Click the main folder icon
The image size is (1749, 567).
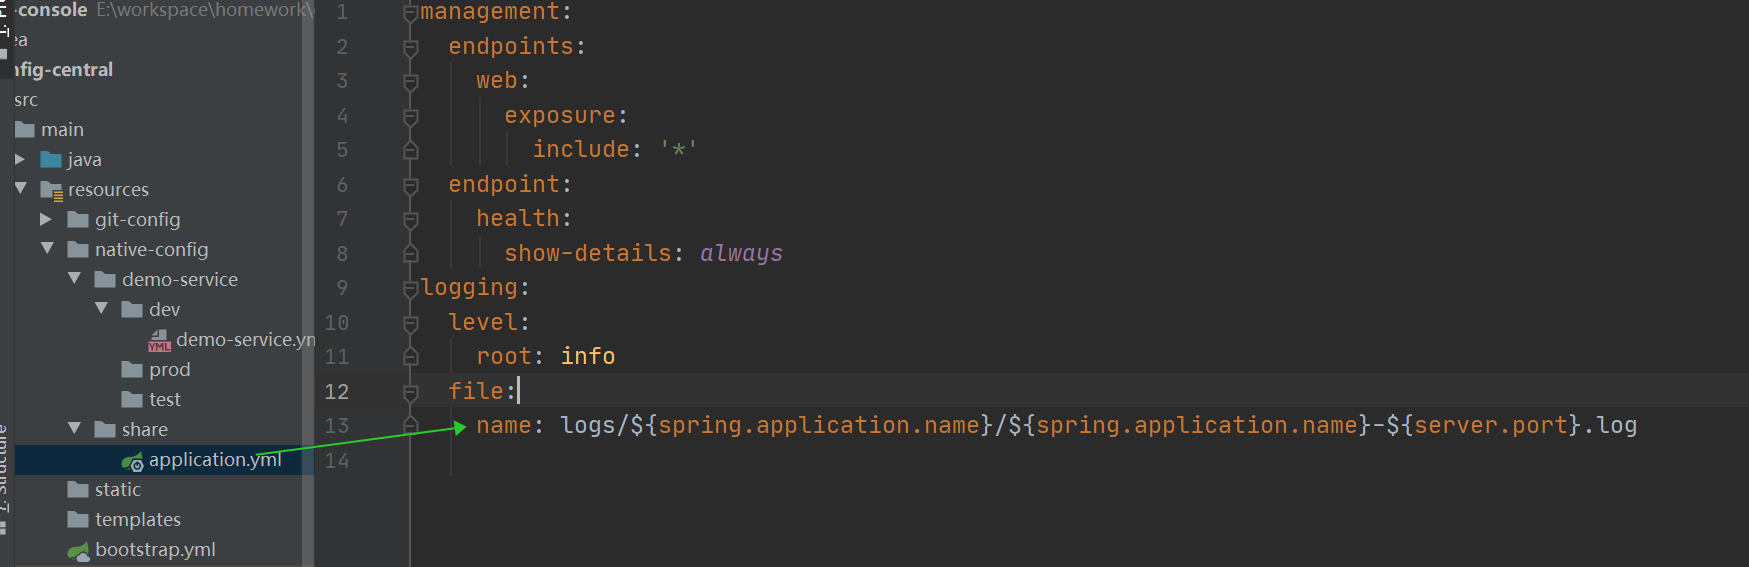[25, 130]
